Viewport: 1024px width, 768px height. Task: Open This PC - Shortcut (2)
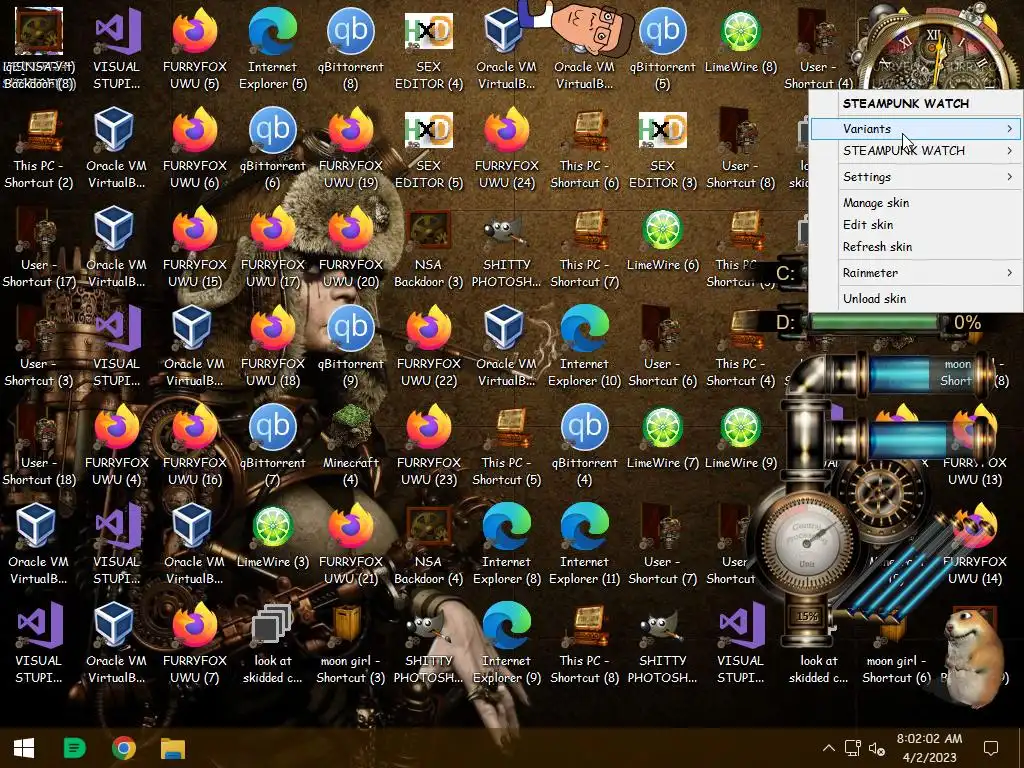tap(39, 149)
